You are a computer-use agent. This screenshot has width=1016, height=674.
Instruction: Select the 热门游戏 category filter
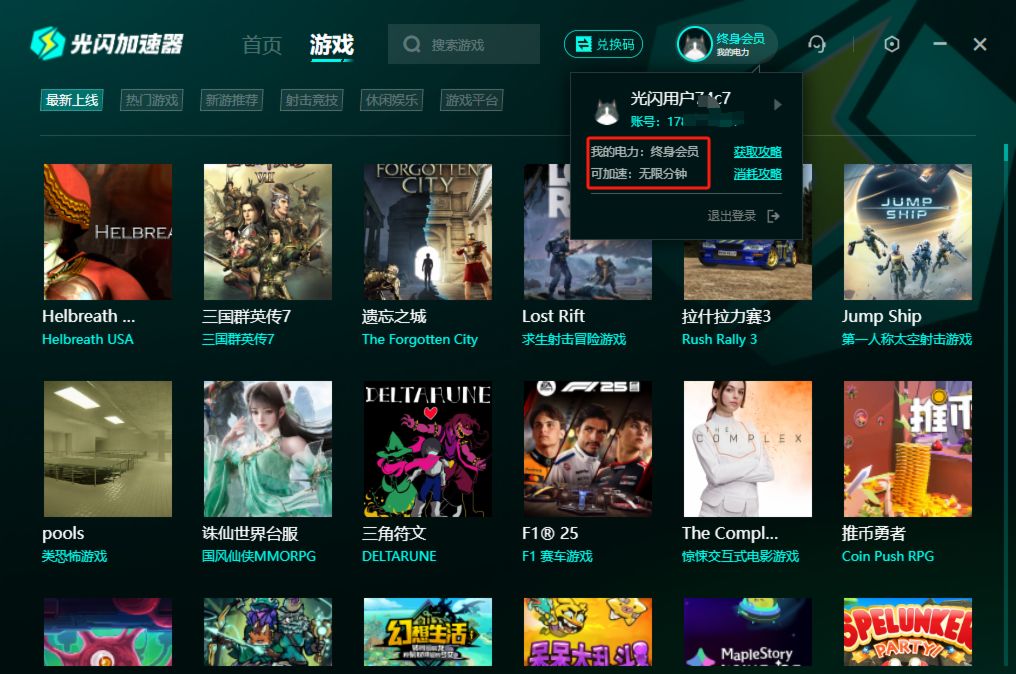pos(152,100)
